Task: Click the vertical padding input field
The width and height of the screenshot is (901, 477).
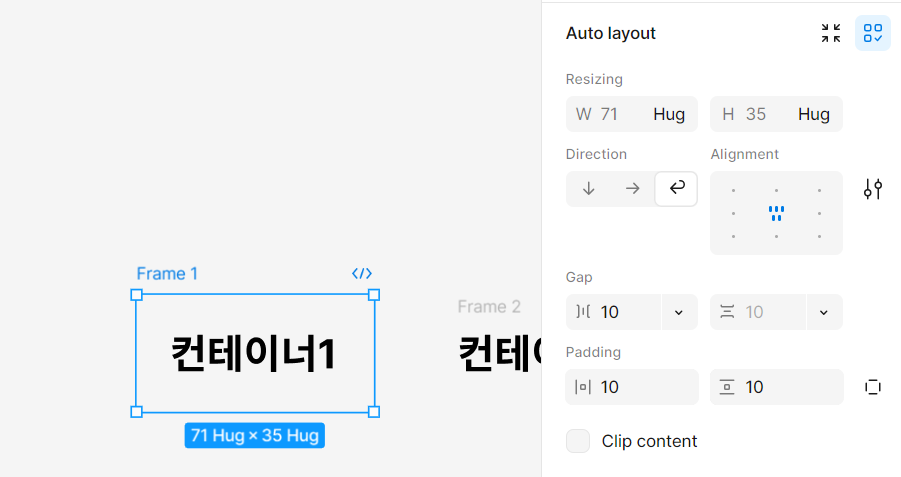Action: tap(777, 387)
